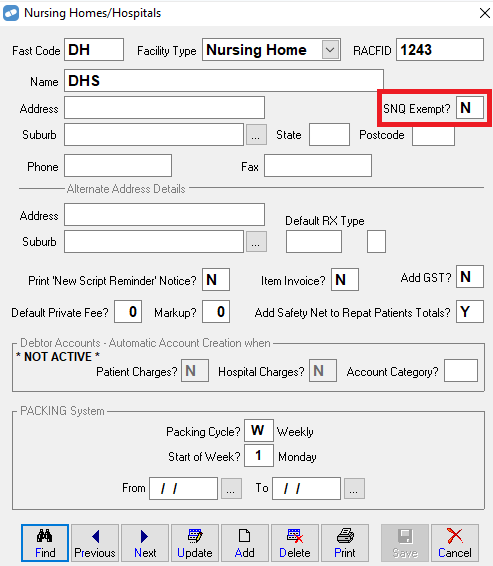
Task: Click the Find binoculars button
Action: click(x=45, y=543)
